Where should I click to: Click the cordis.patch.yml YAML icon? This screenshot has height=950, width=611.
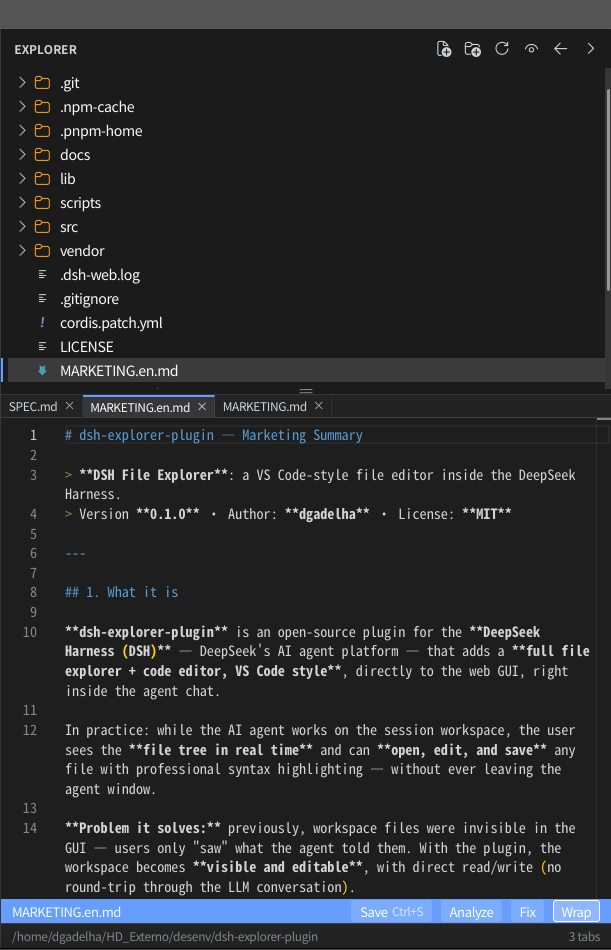click(x=42, y=322)
